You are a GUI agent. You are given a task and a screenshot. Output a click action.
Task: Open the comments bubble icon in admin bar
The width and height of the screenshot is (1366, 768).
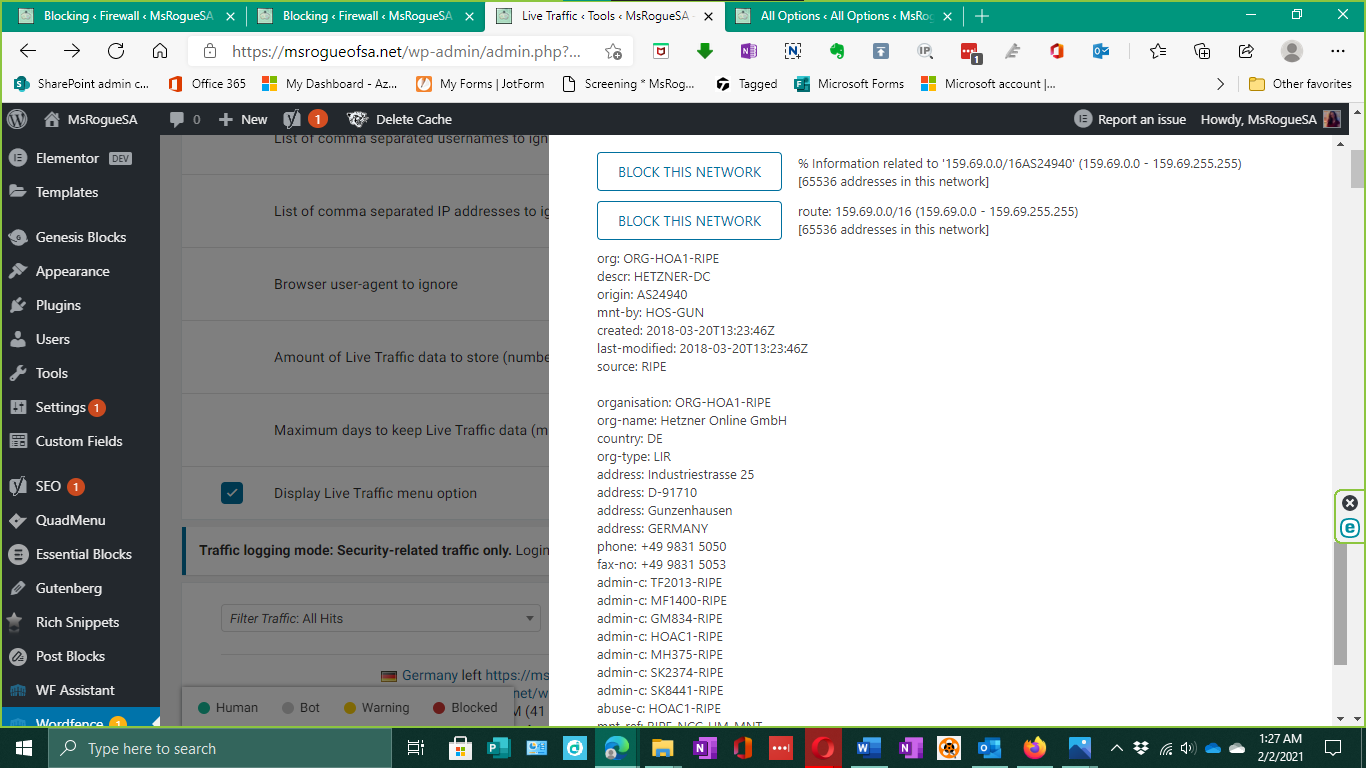click(177, 119)
